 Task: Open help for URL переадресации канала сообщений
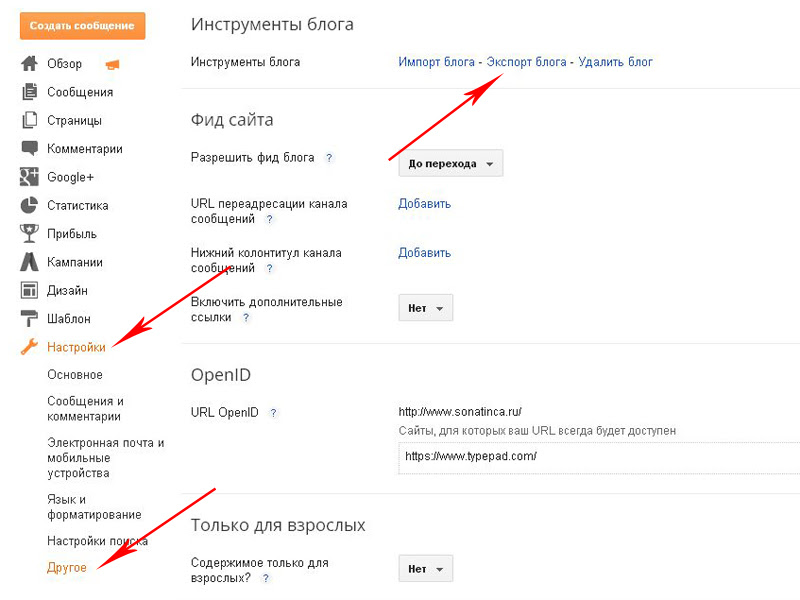coord(269,219)
